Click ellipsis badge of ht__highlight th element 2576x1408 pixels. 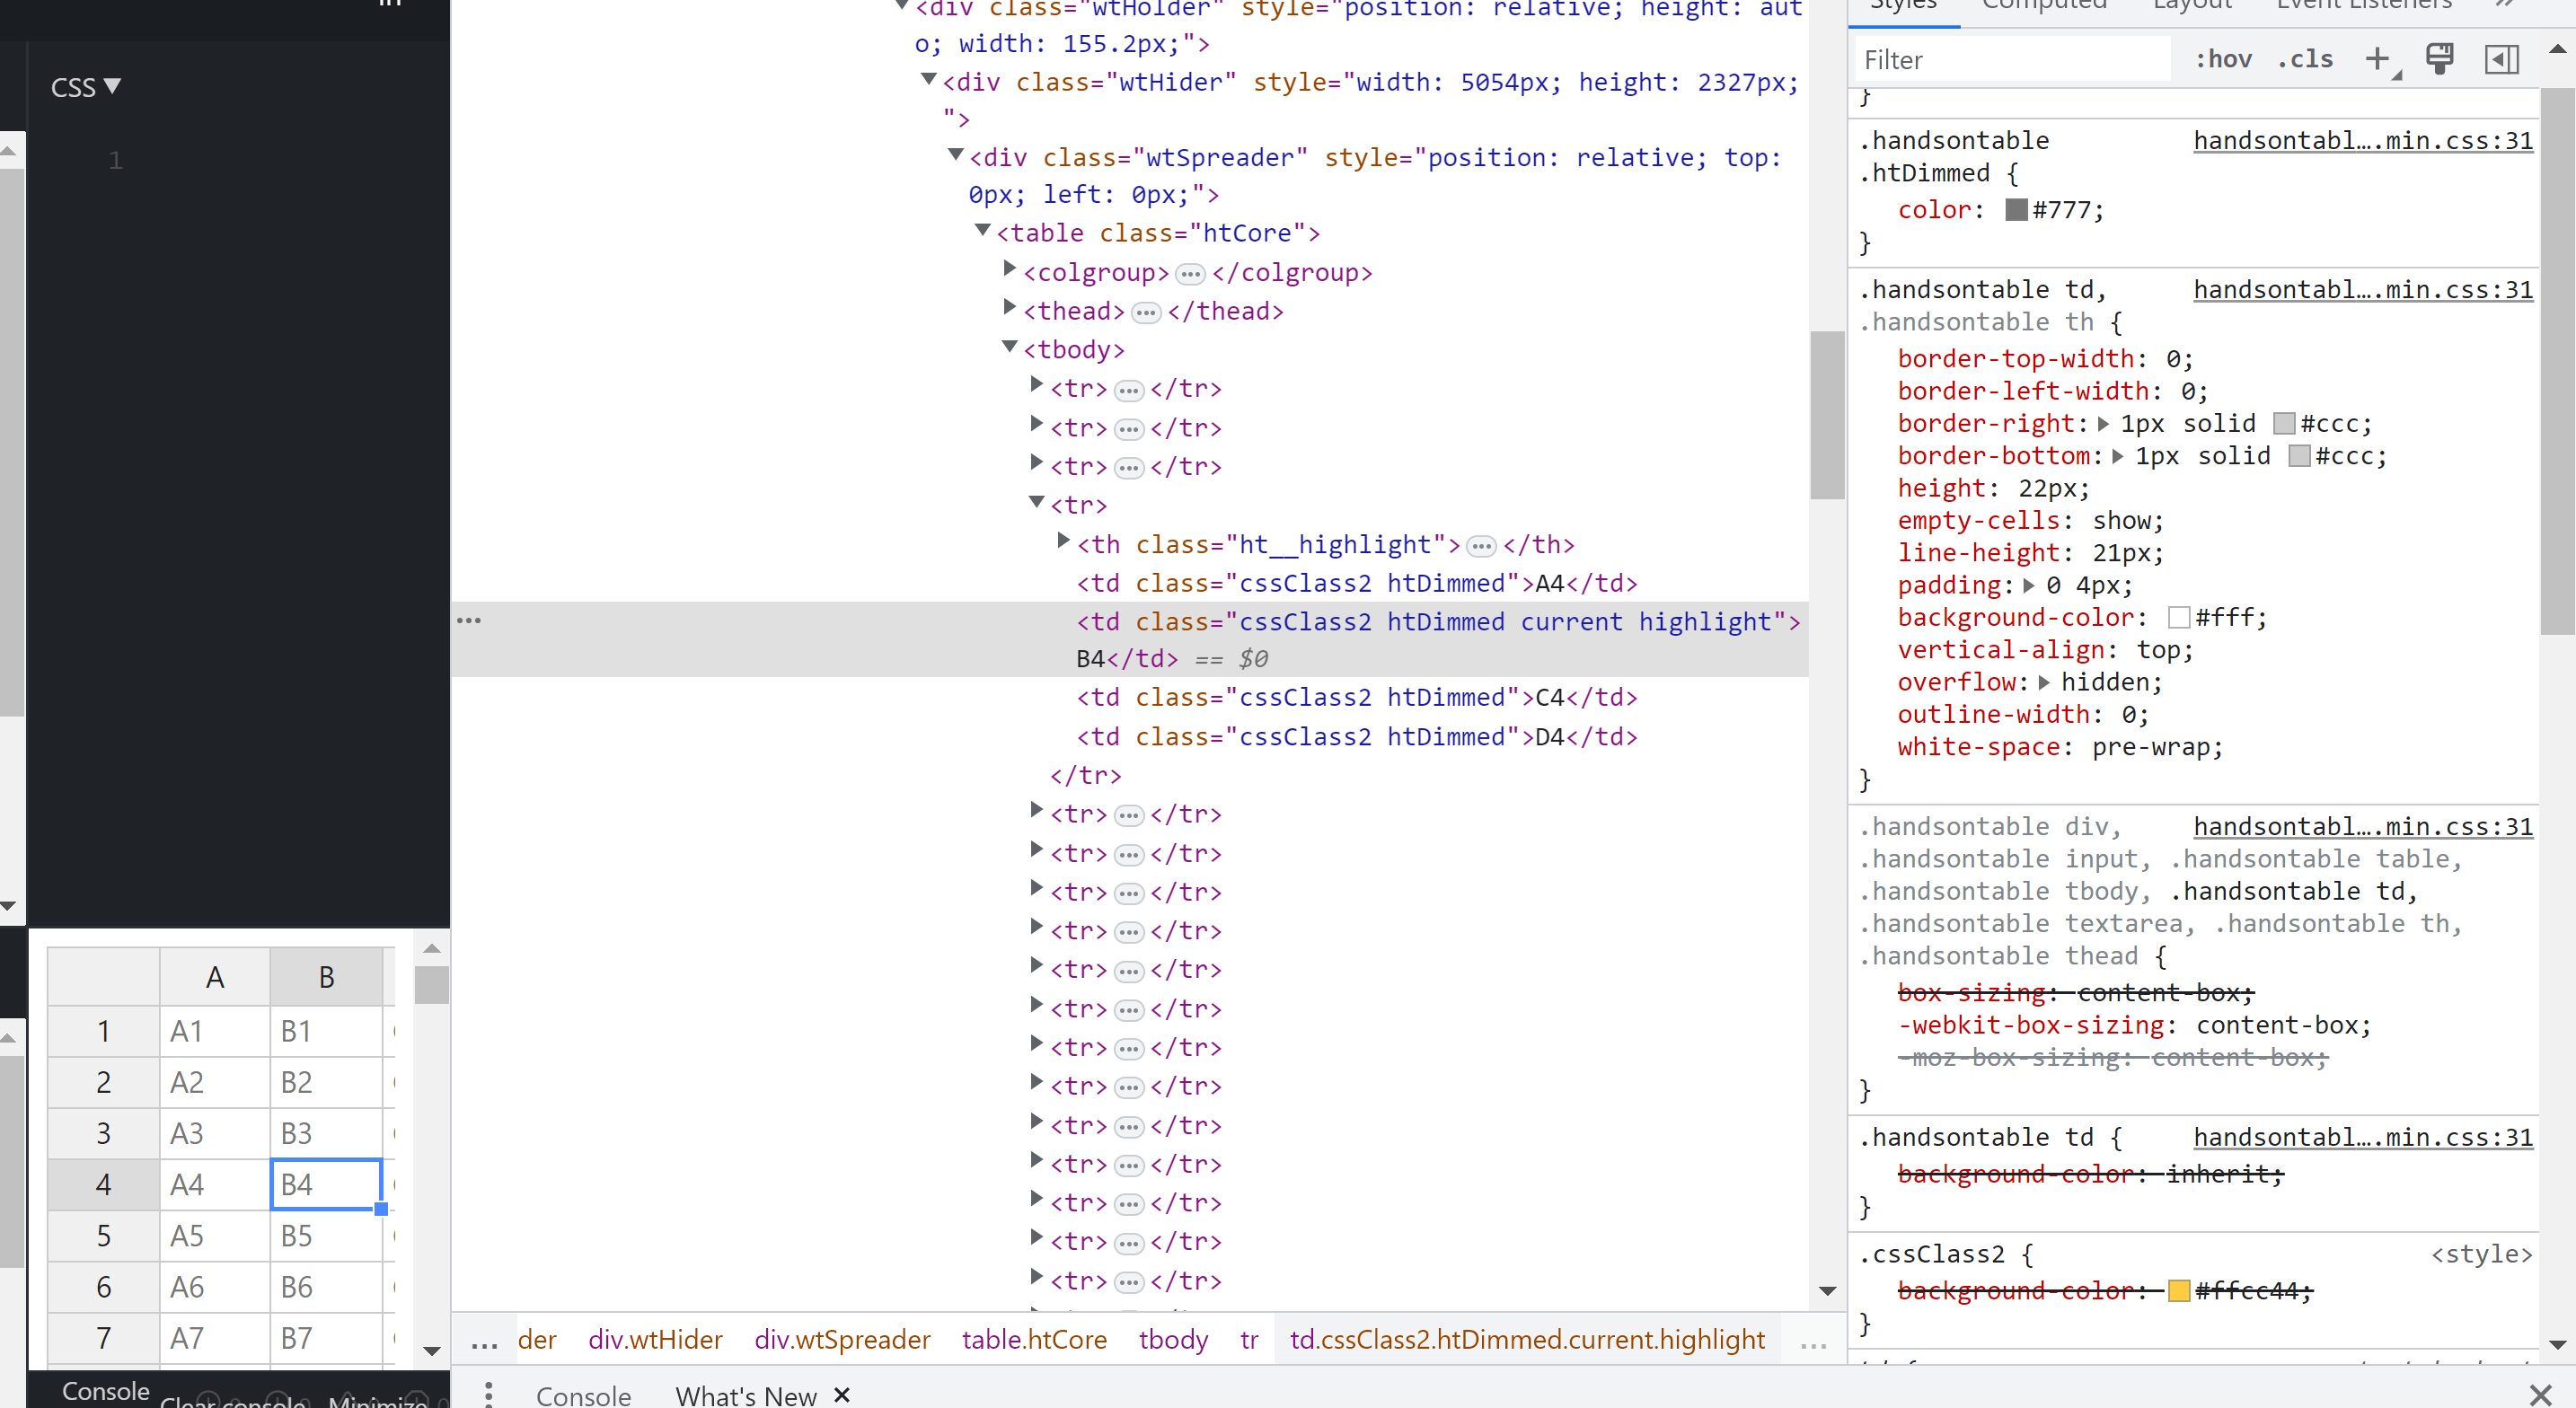point(1481,545)
